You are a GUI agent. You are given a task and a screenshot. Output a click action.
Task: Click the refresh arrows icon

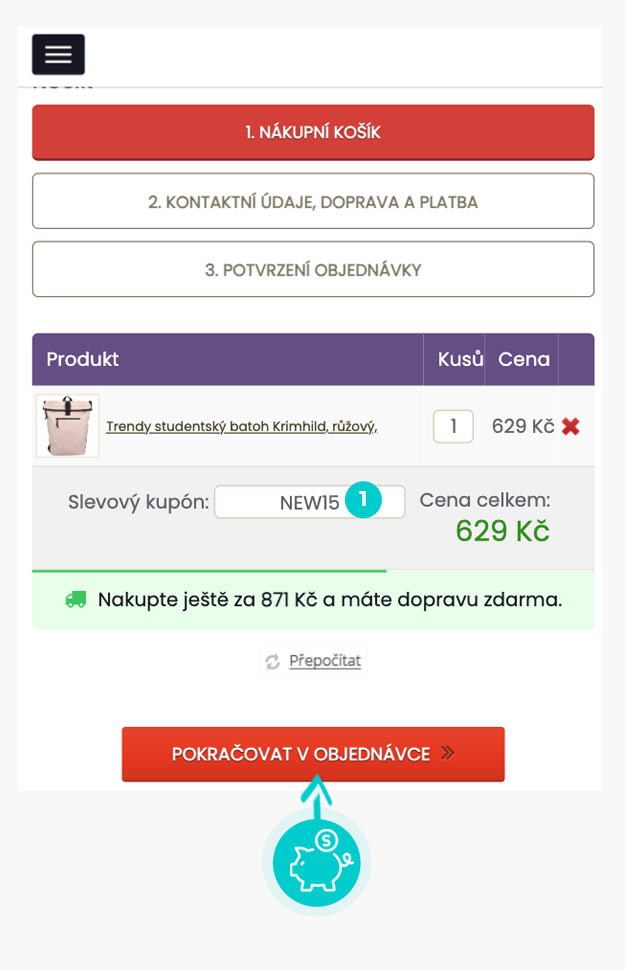[x=271, y=661]
